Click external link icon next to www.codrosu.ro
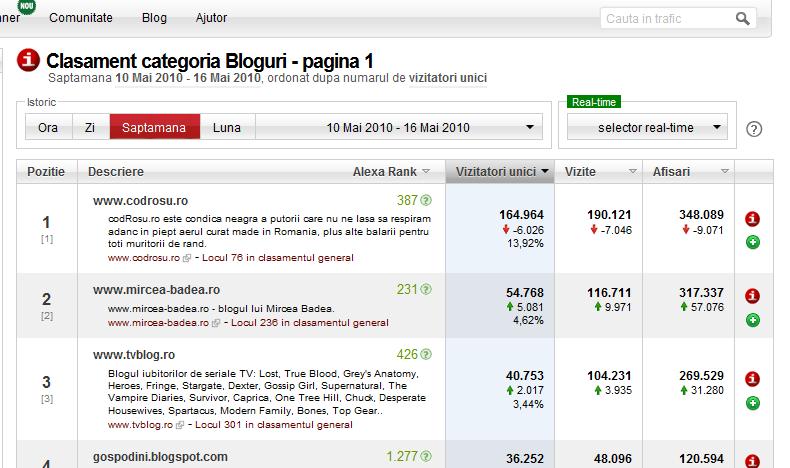790x468 pixels. coord(186,258)
